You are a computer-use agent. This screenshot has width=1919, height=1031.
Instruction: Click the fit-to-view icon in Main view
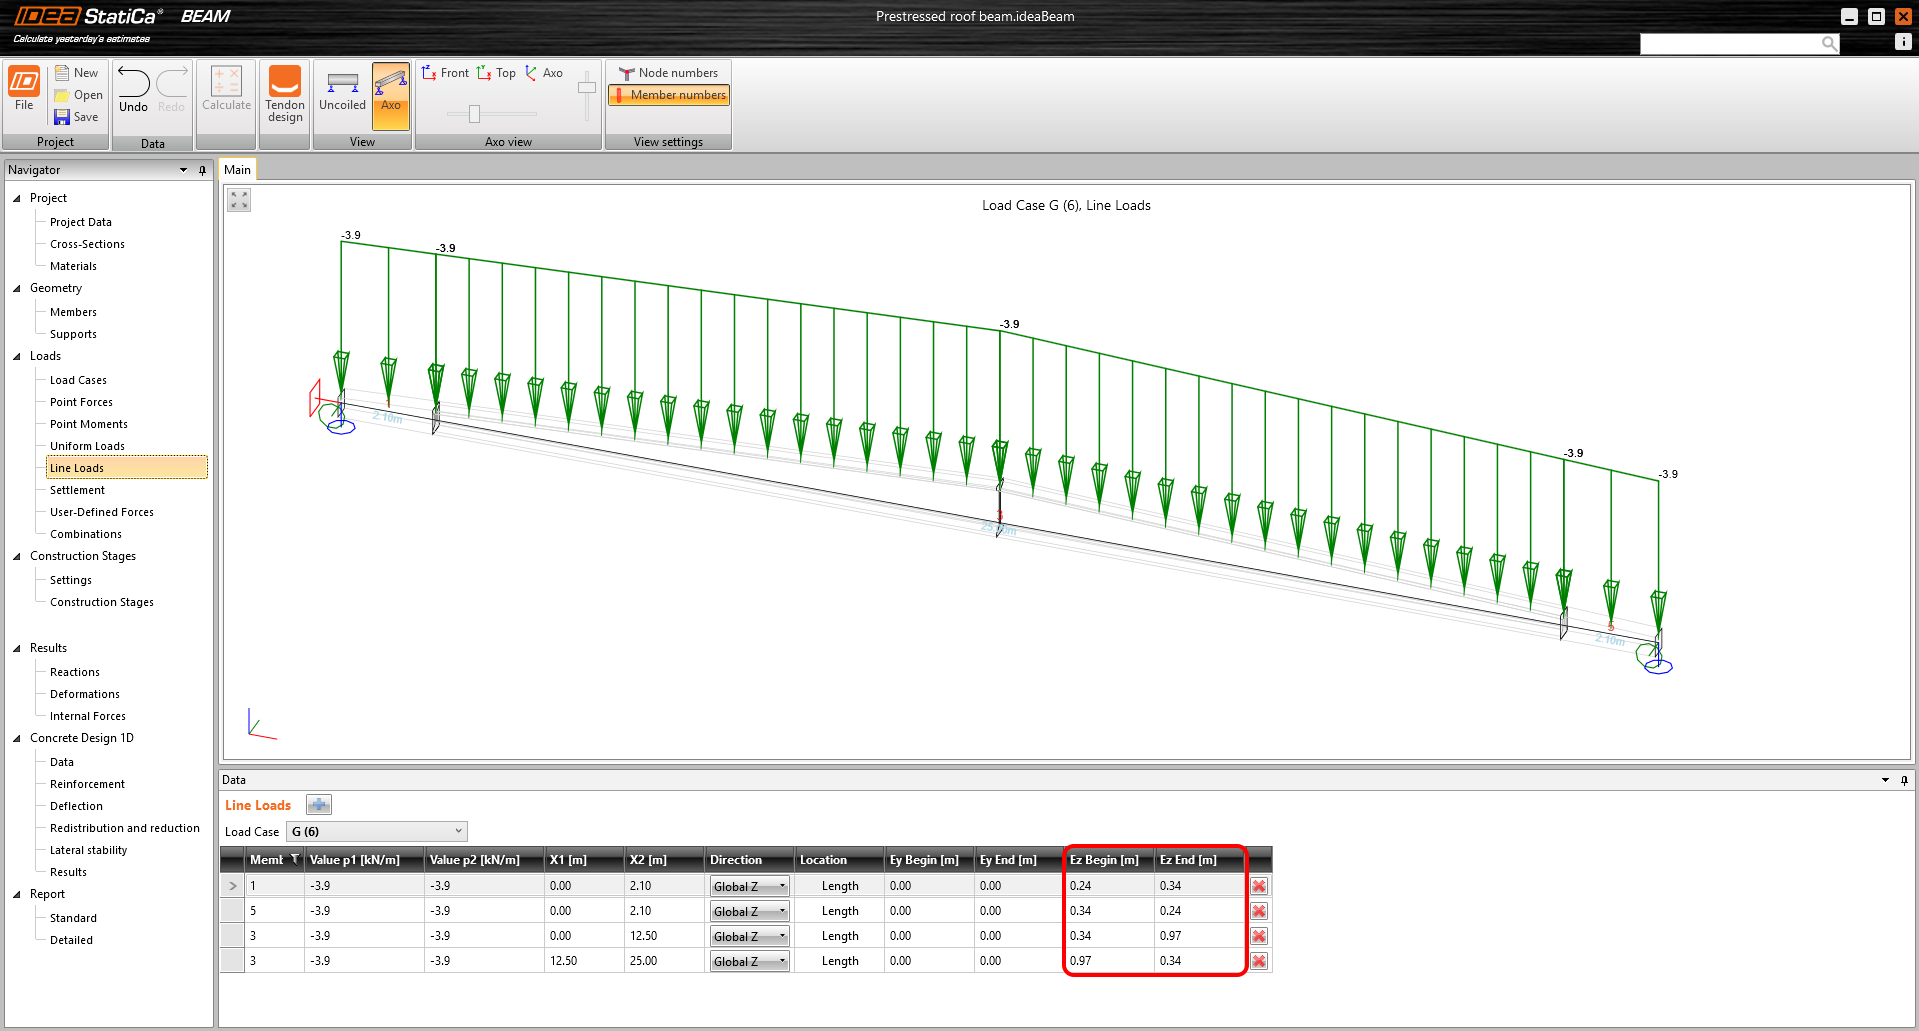(x=239, y=200)
